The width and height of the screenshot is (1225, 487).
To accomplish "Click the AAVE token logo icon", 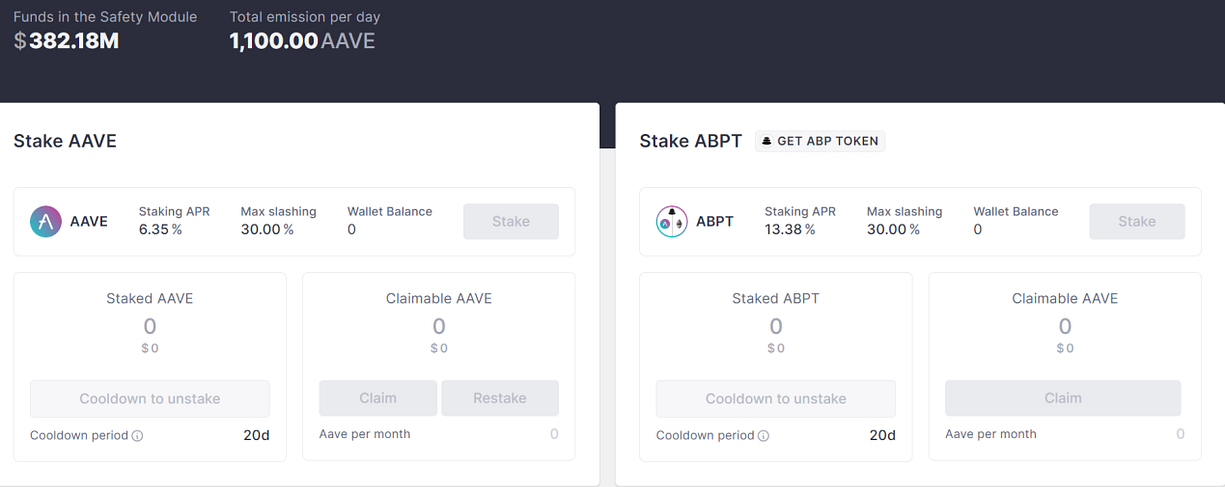I will [46, 221].
